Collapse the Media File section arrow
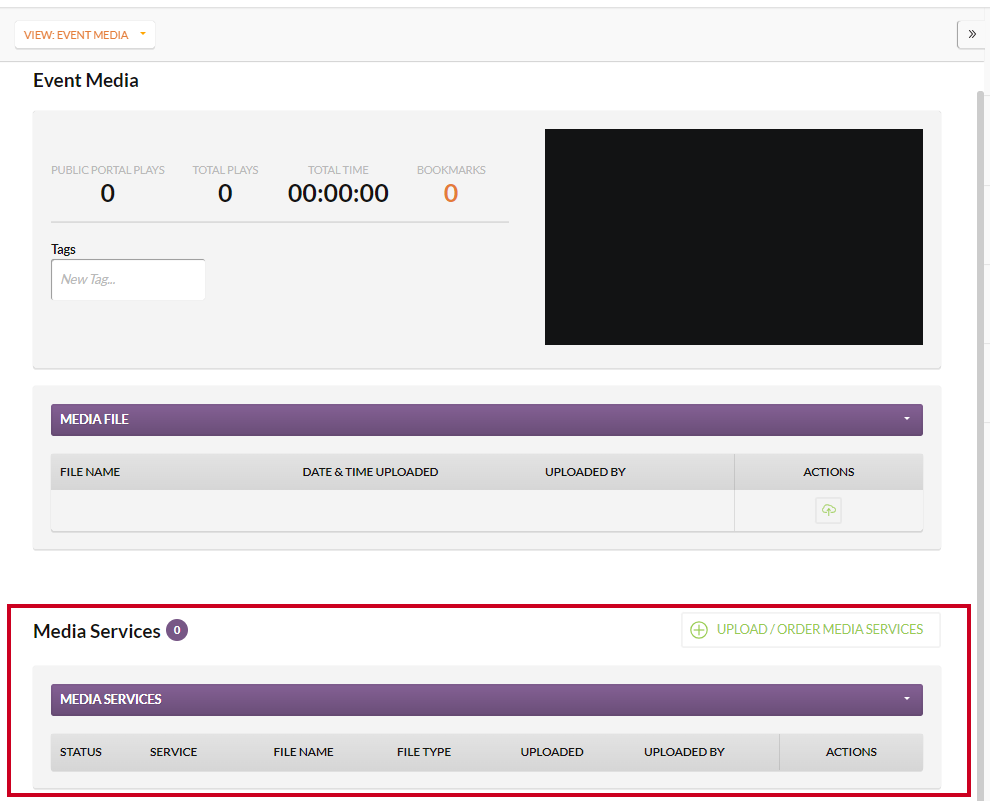 907,419
